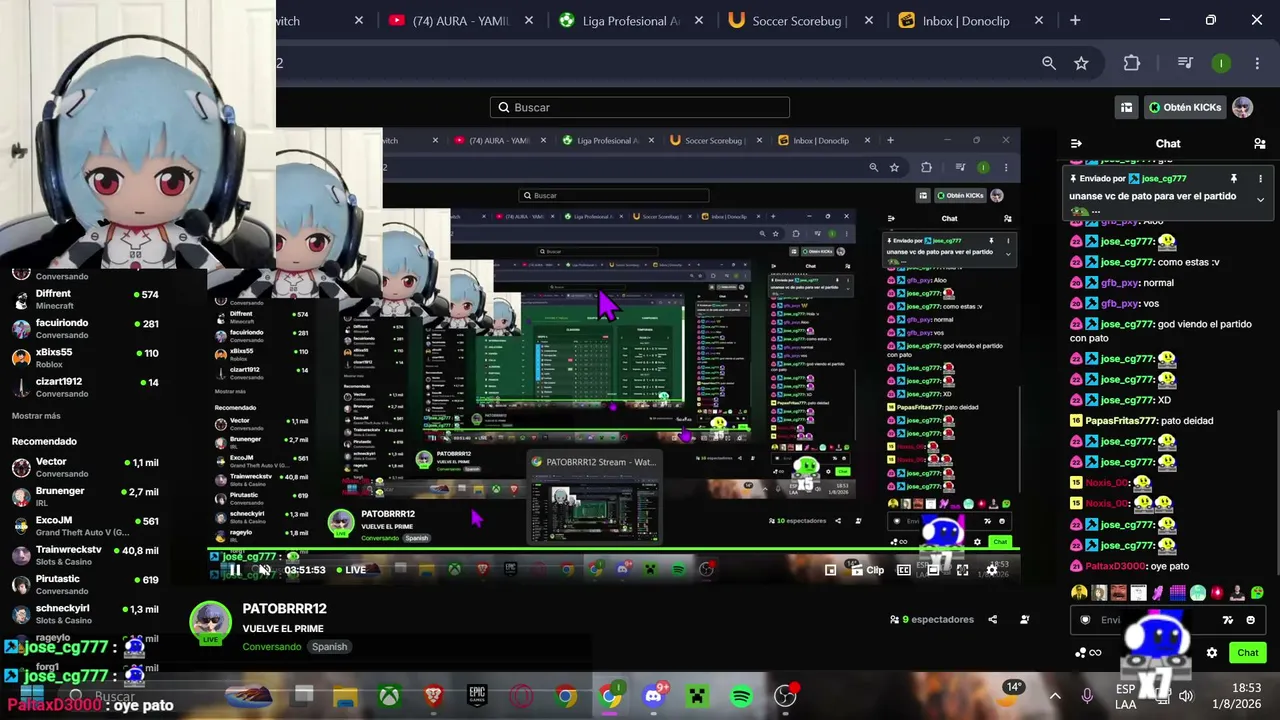Expand the pinned chat message chevron
The image size is (1280, 720).
tap(1260, 200)
